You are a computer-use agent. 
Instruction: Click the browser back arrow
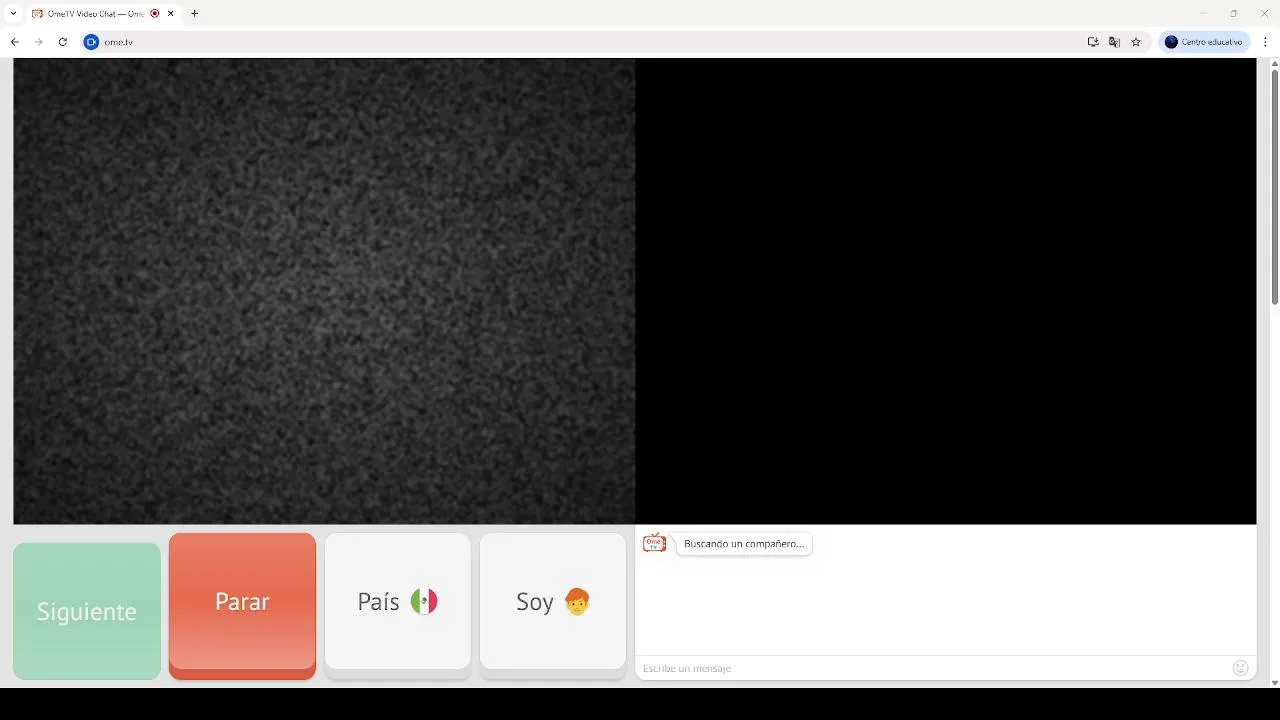(x=14, y=42)
